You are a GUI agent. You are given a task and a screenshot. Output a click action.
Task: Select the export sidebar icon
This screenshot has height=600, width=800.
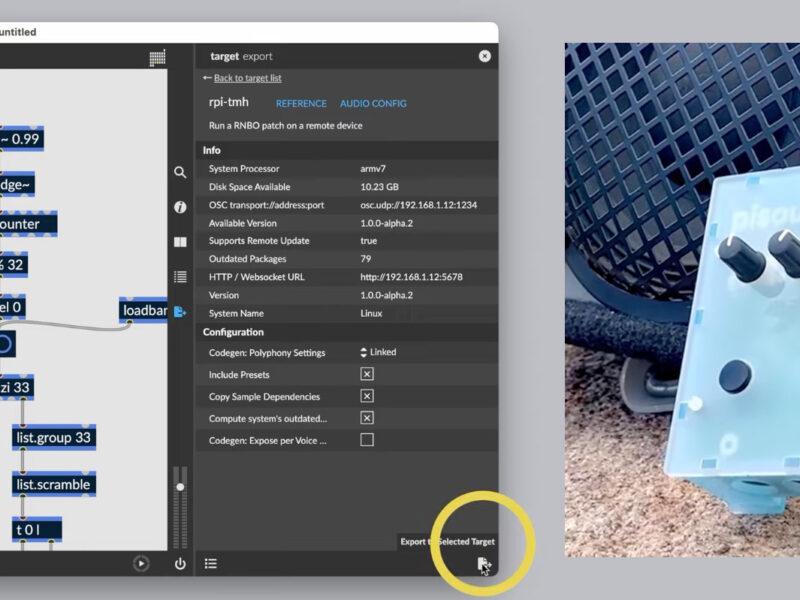(180, 312)
